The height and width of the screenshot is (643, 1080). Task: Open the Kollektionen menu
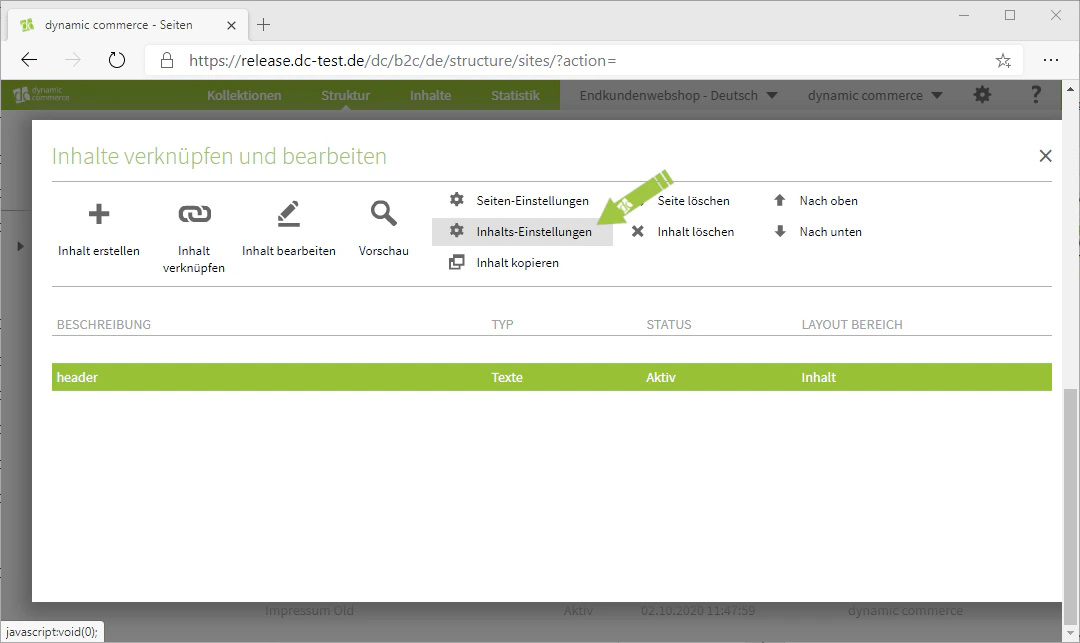[x=244, y=96]
